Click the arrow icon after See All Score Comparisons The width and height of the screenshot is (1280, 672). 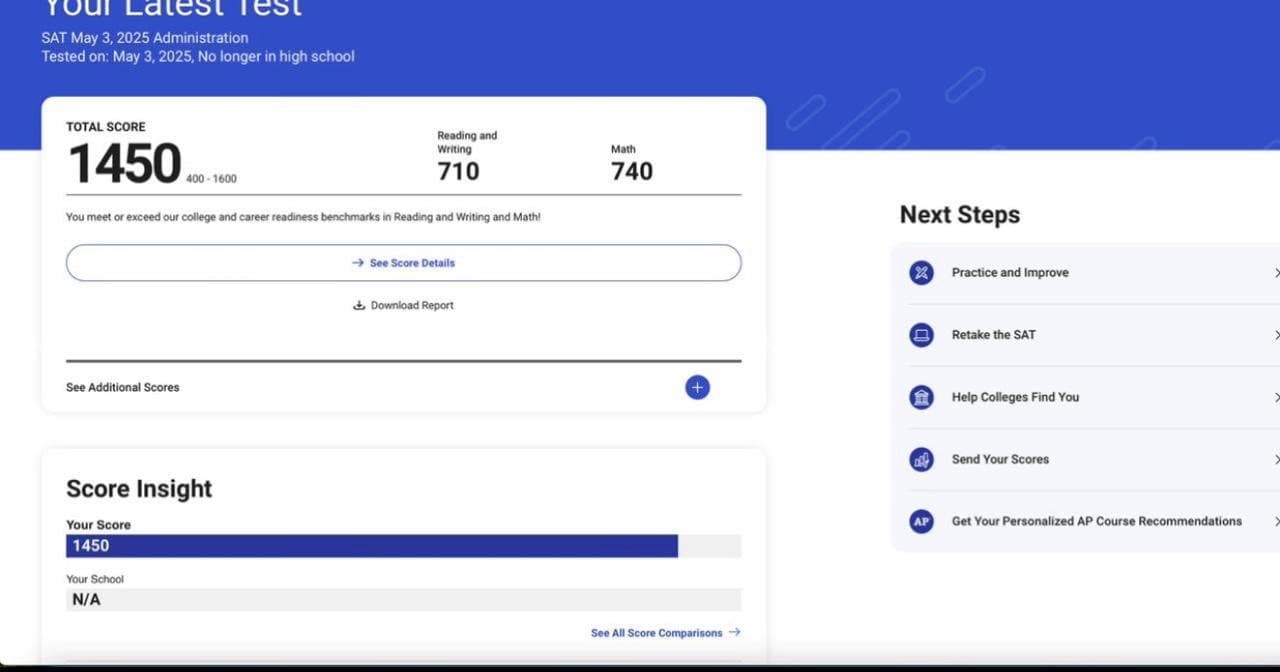pos(734,632)
